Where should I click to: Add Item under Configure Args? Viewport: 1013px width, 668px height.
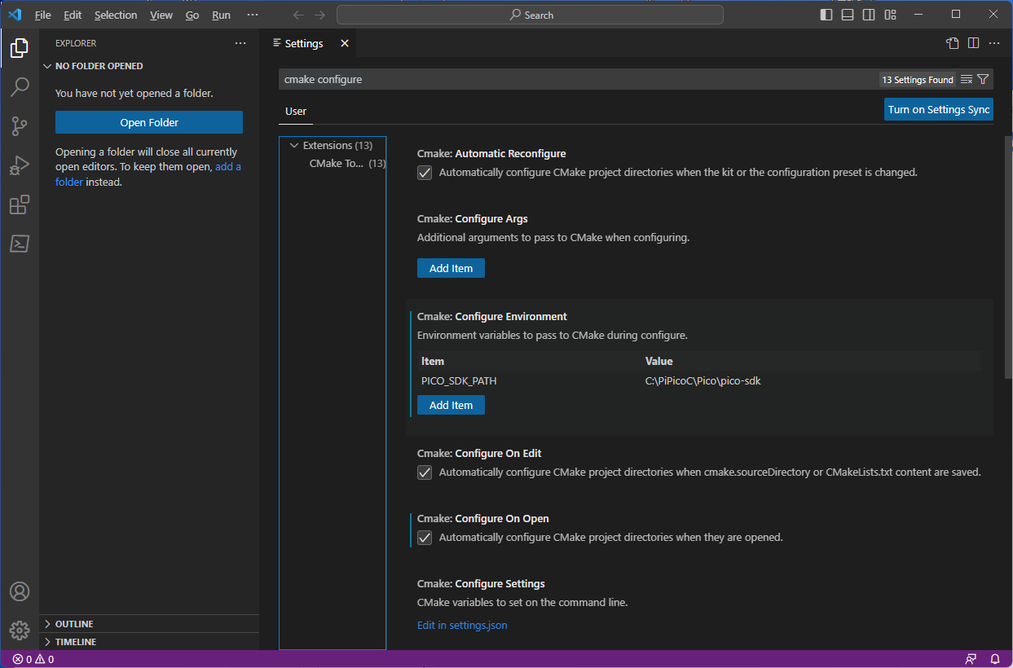(451, 268)
